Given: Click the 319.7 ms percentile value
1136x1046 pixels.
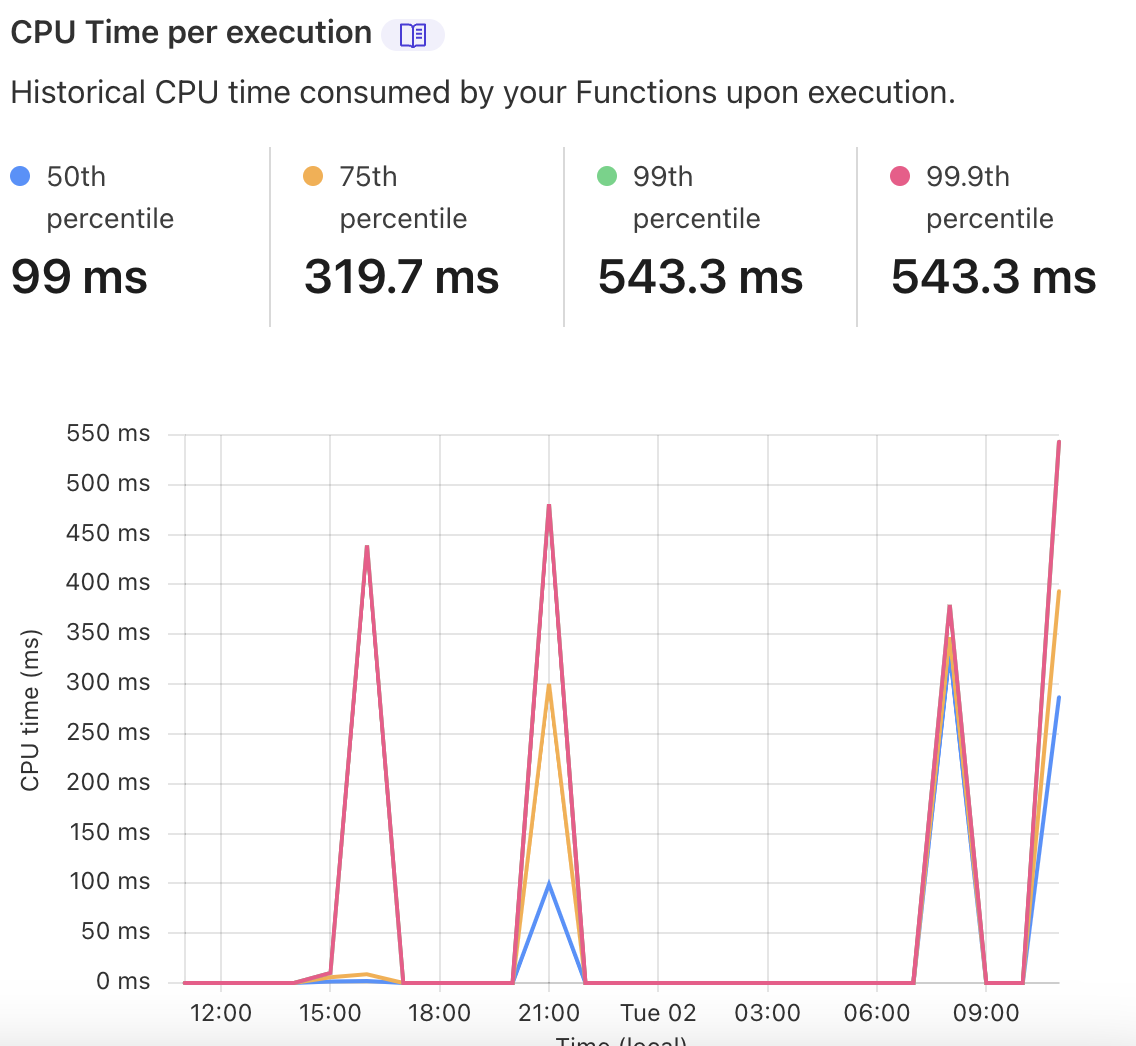Looking at the screenshot, I should [402, 277].
